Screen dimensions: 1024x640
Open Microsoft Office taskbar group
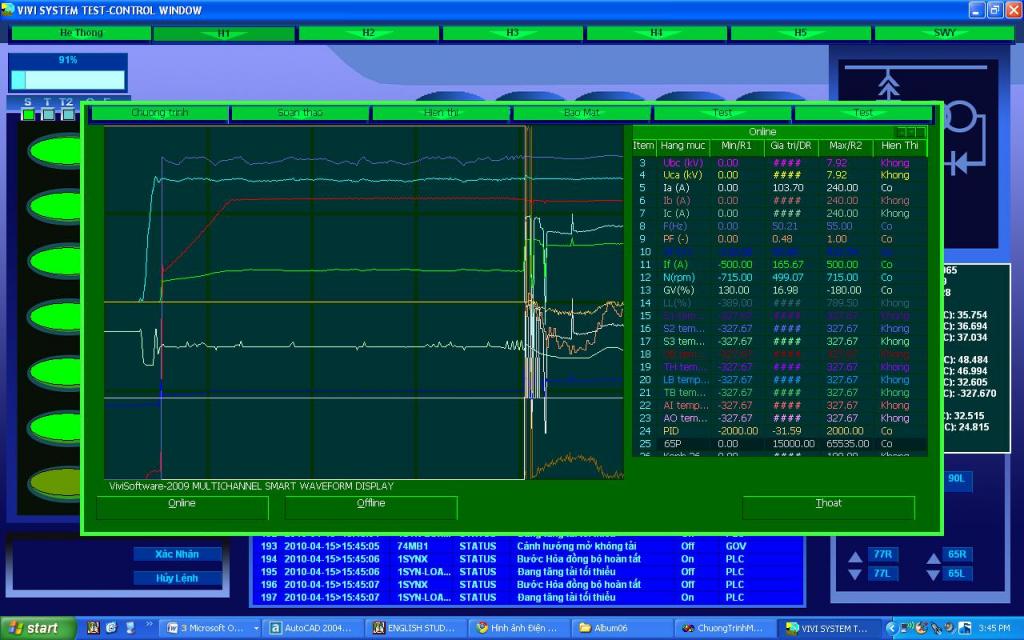[x=210, y=628]
